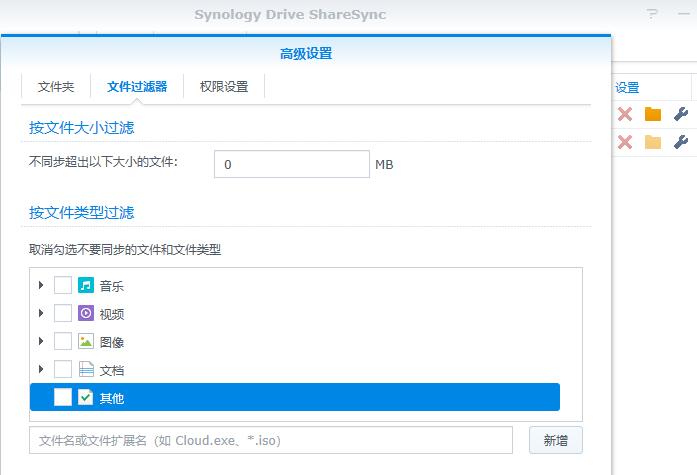
Task: Click the 新增 button
Action: tap(555, 440)
